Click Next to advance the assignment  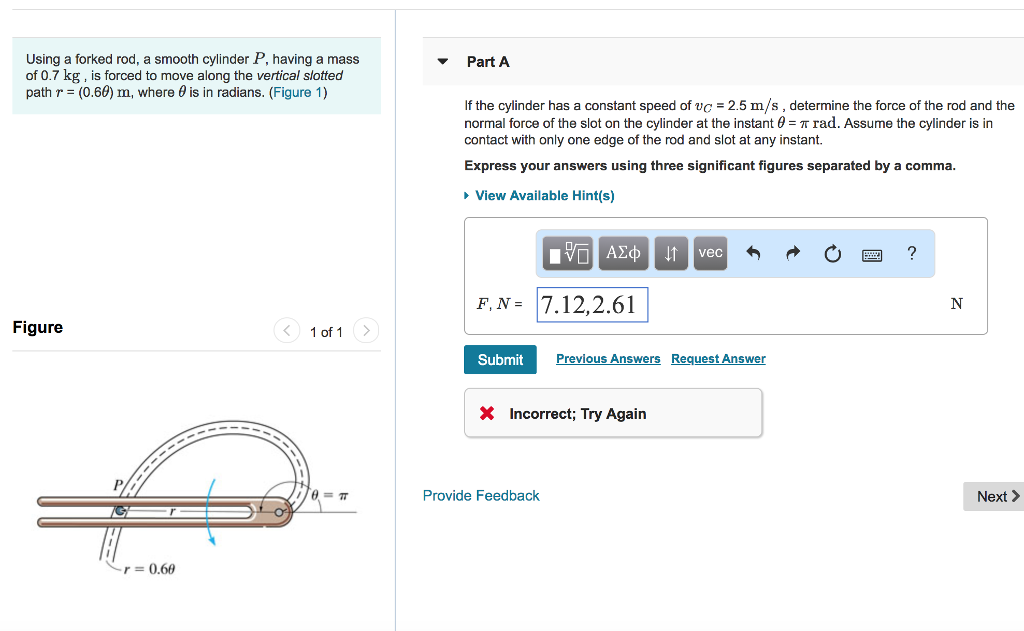pos(993,496)
